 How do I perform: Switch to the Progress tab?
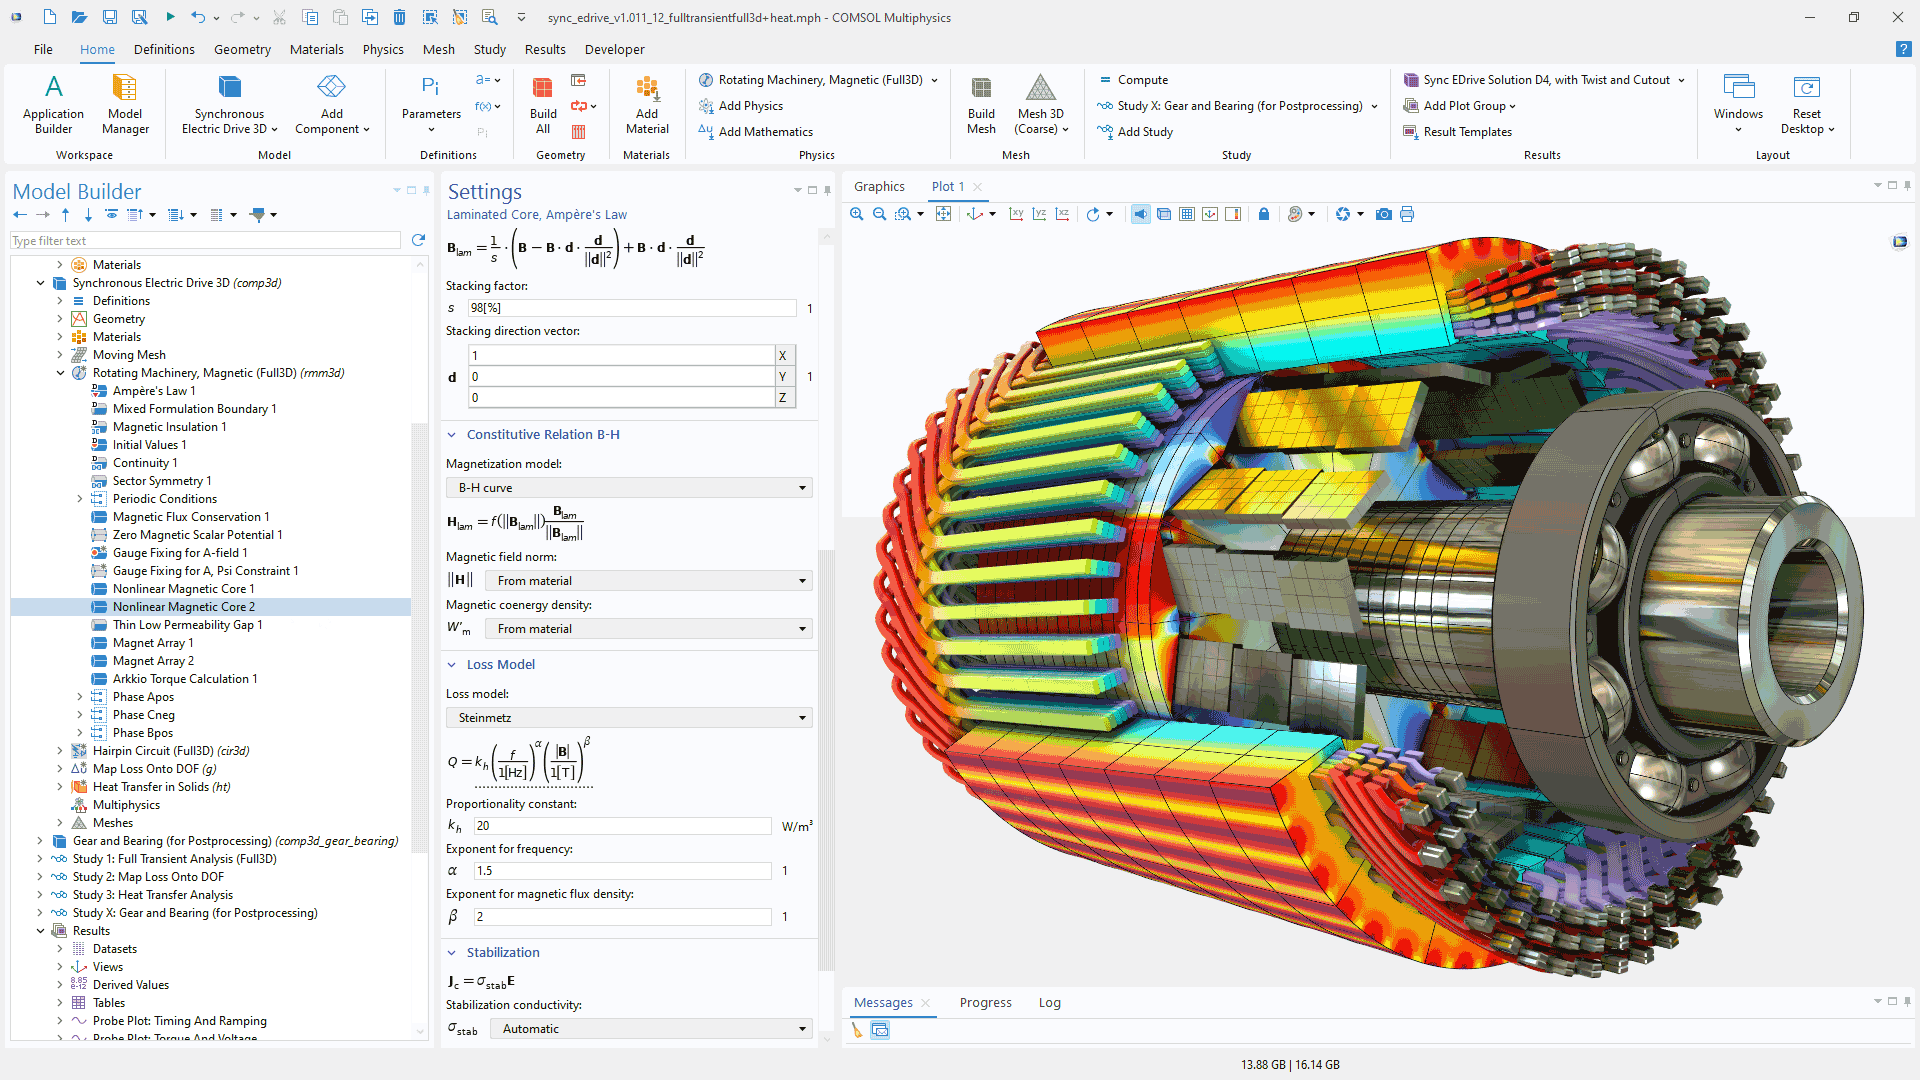(985, 1003)
